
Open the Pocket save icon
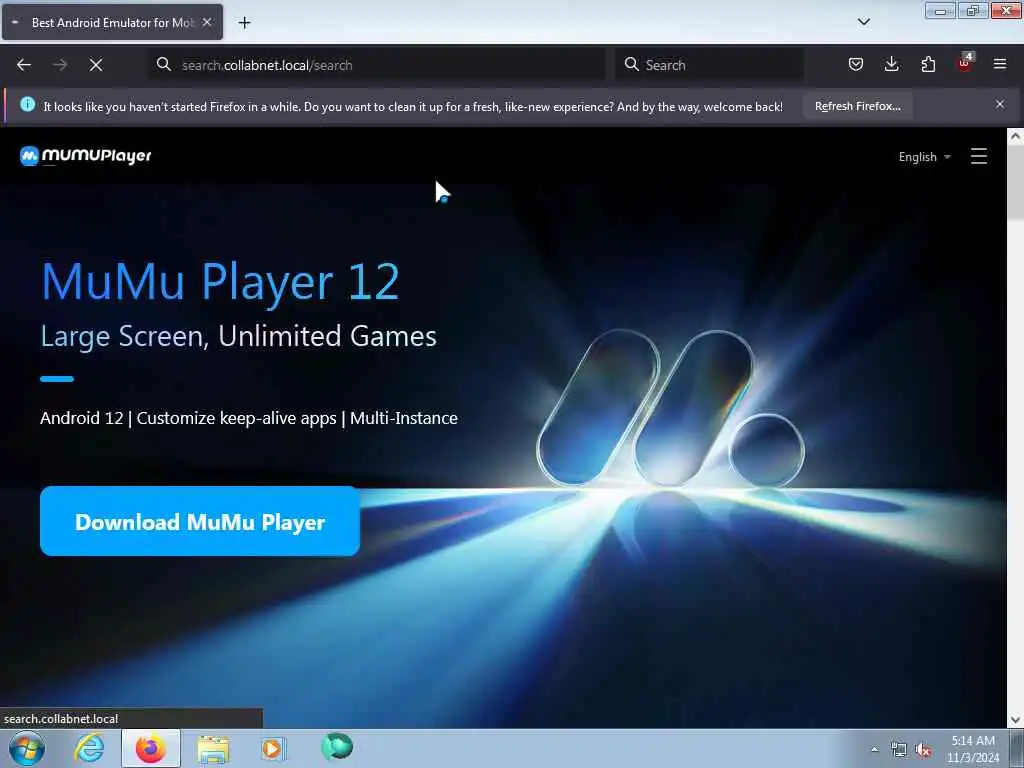point(856,64)
